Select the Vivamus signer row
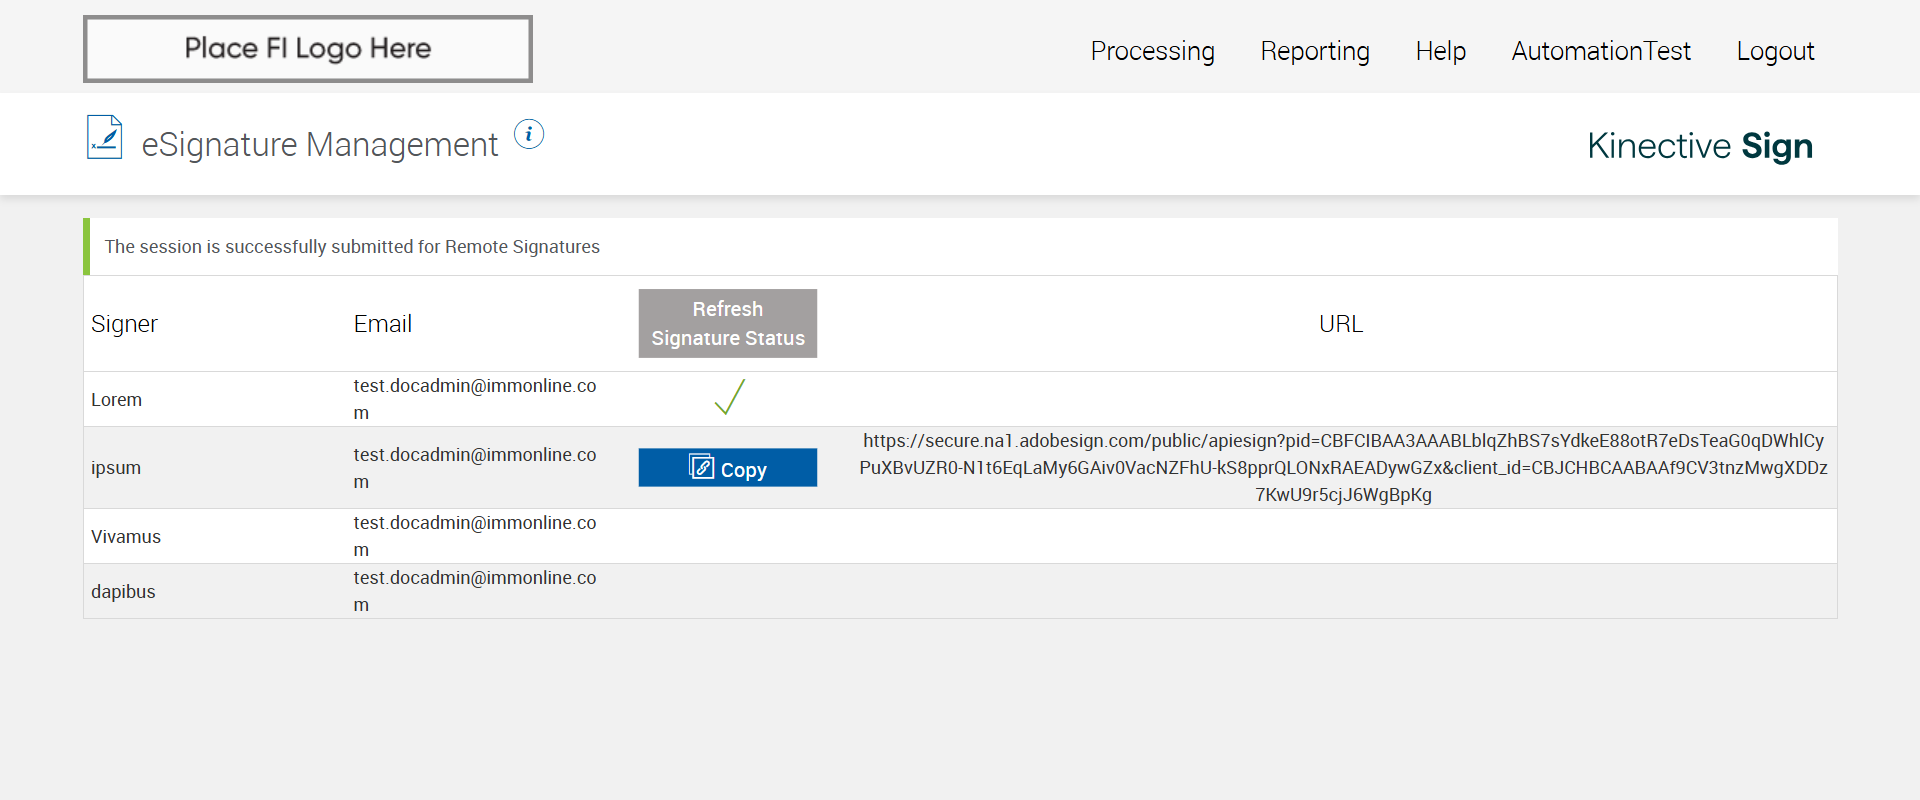This screenshot has height=800, width=1920. [126, 537]
